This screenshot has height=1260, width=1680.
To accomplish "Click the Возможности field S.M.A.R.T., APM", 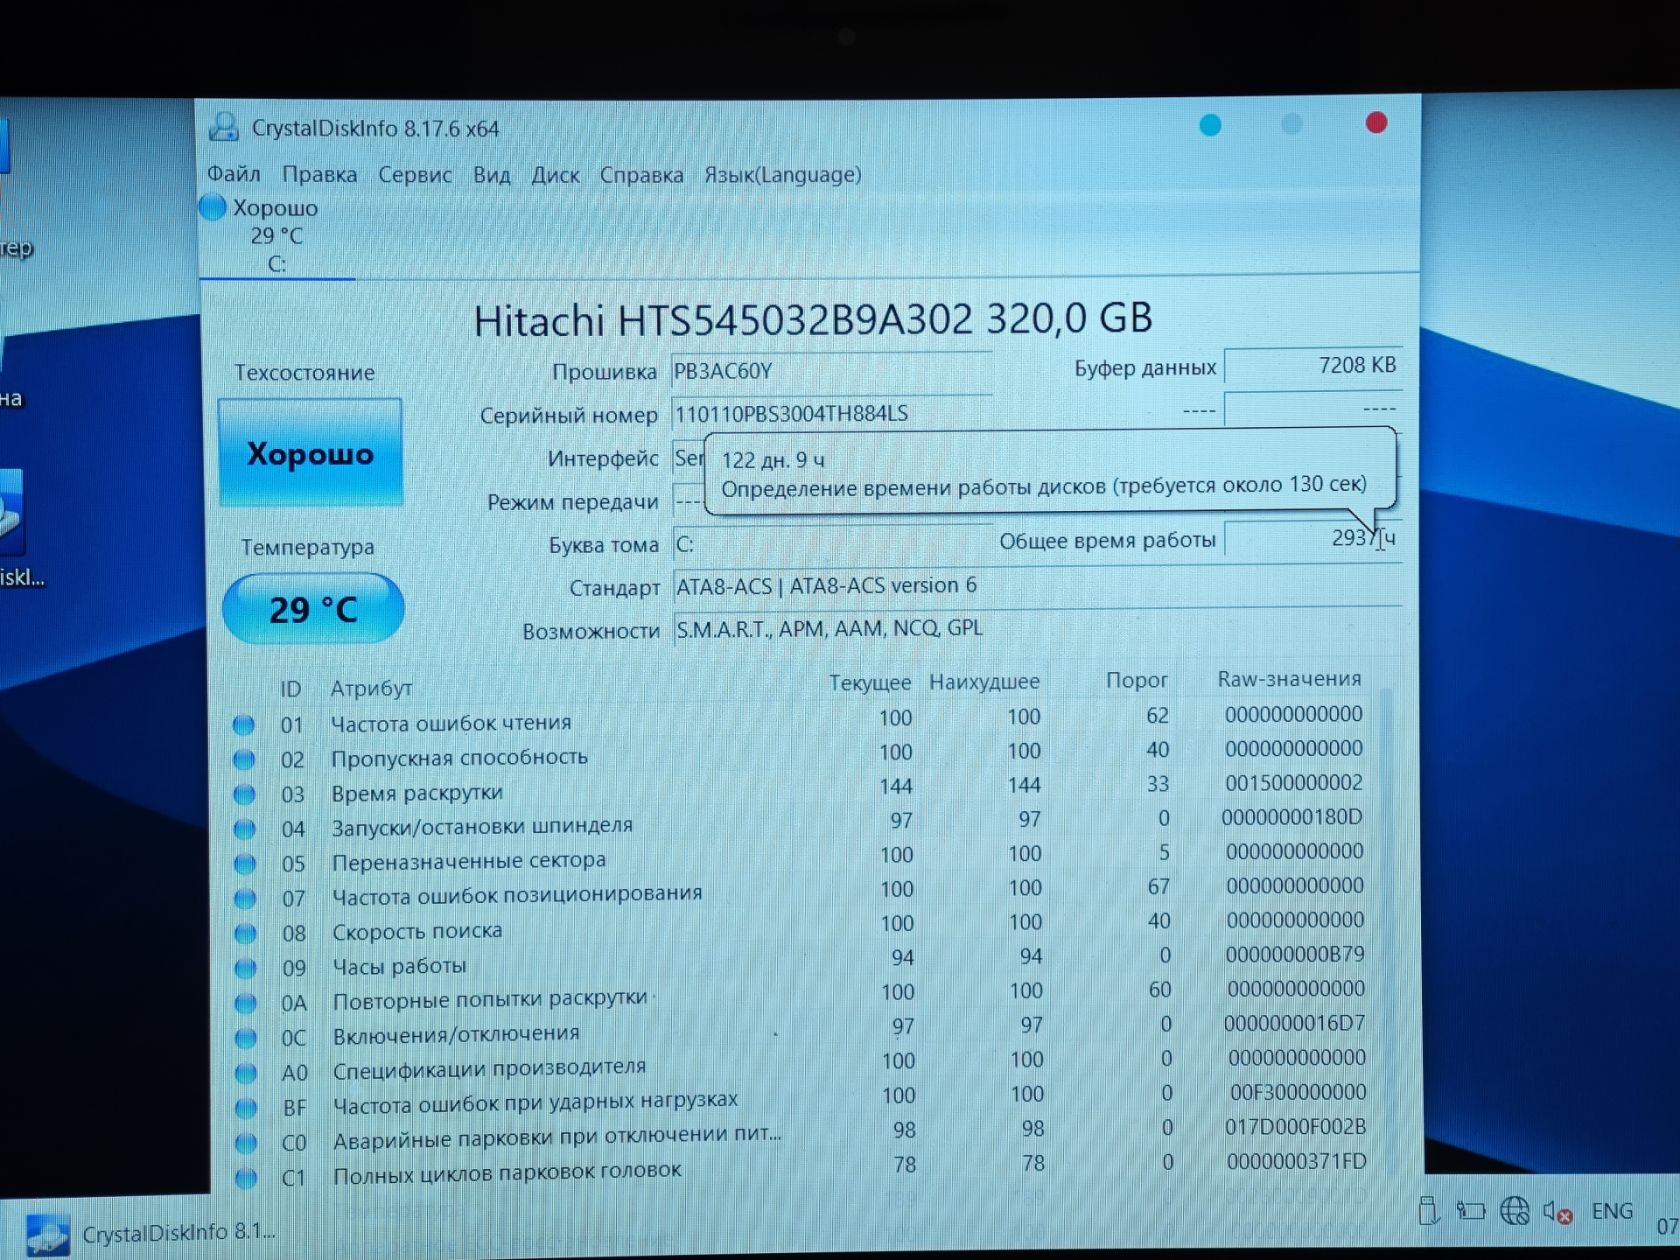I will click(x=1036, y=628).
